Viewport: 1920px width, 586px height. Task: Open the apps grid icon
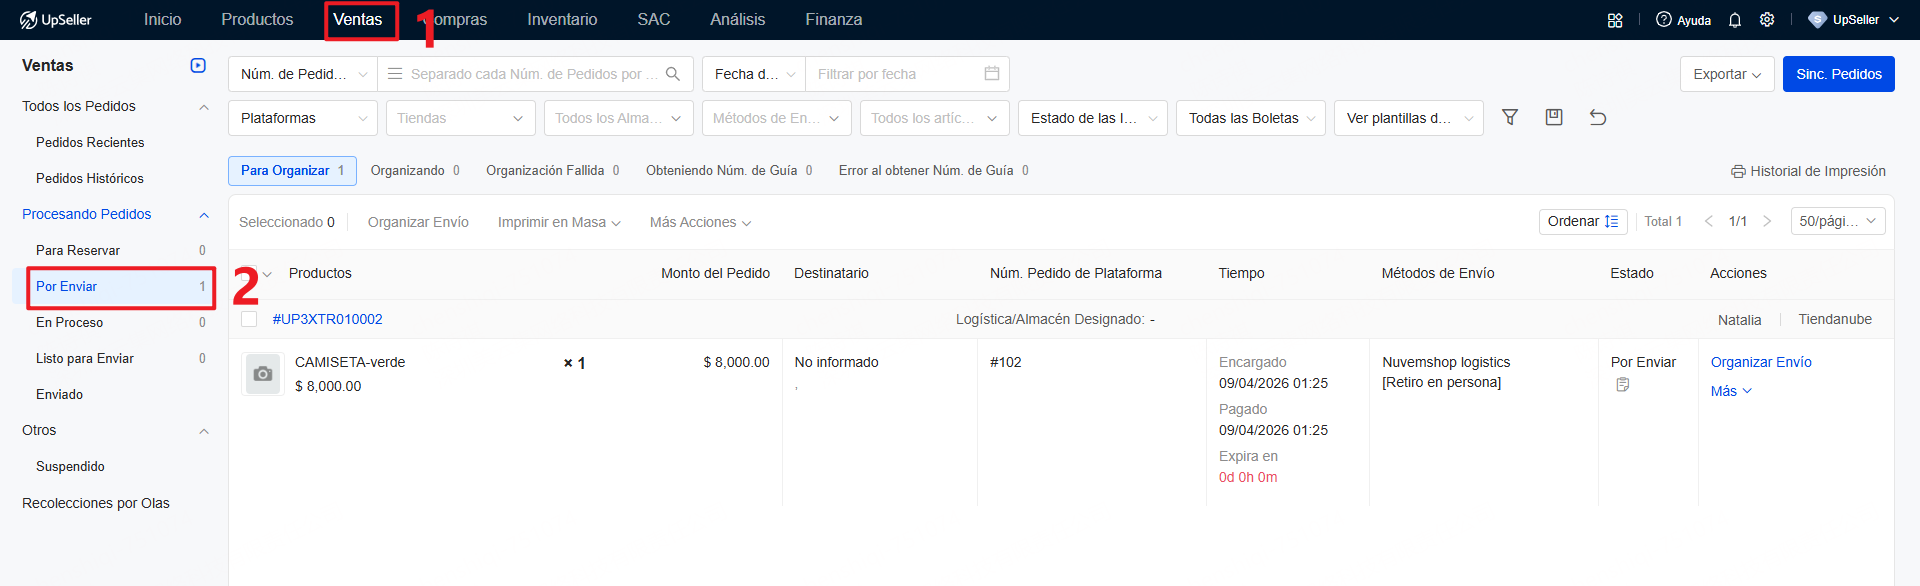[1615, 20]
